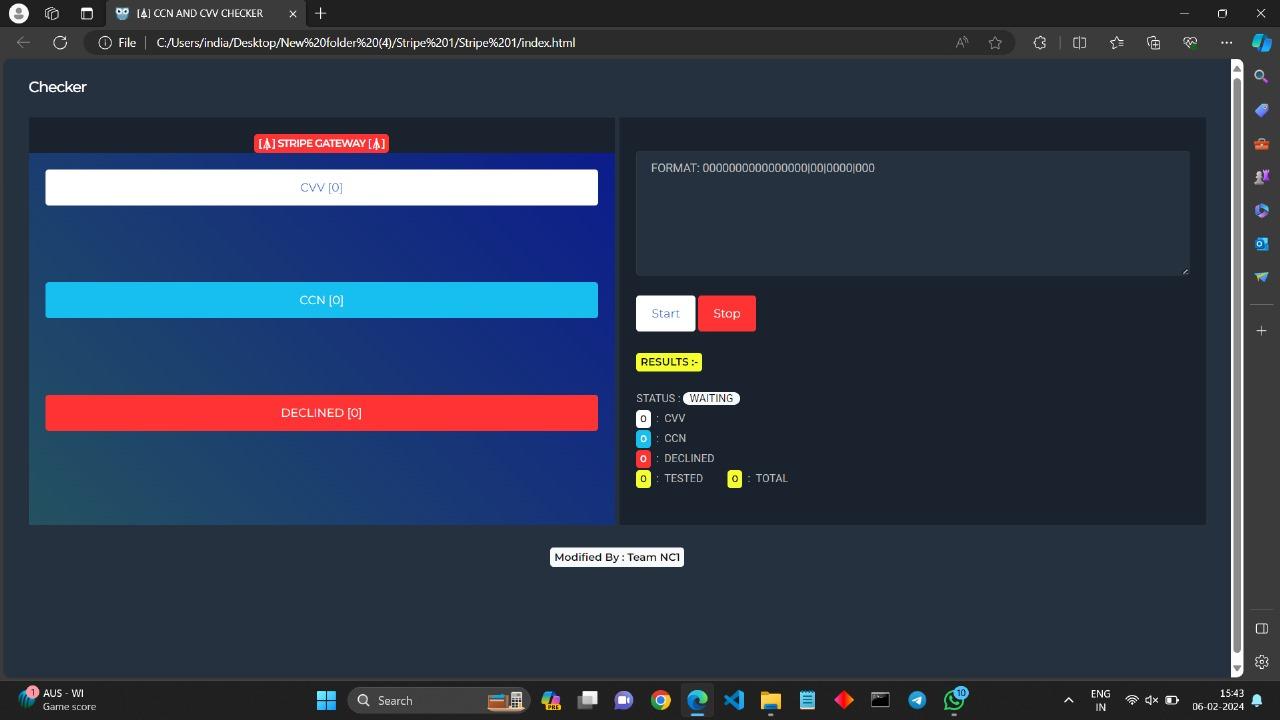Click the red DECLINED [0] bar
The image size is (1280, 720).
[x=321, y=413]
